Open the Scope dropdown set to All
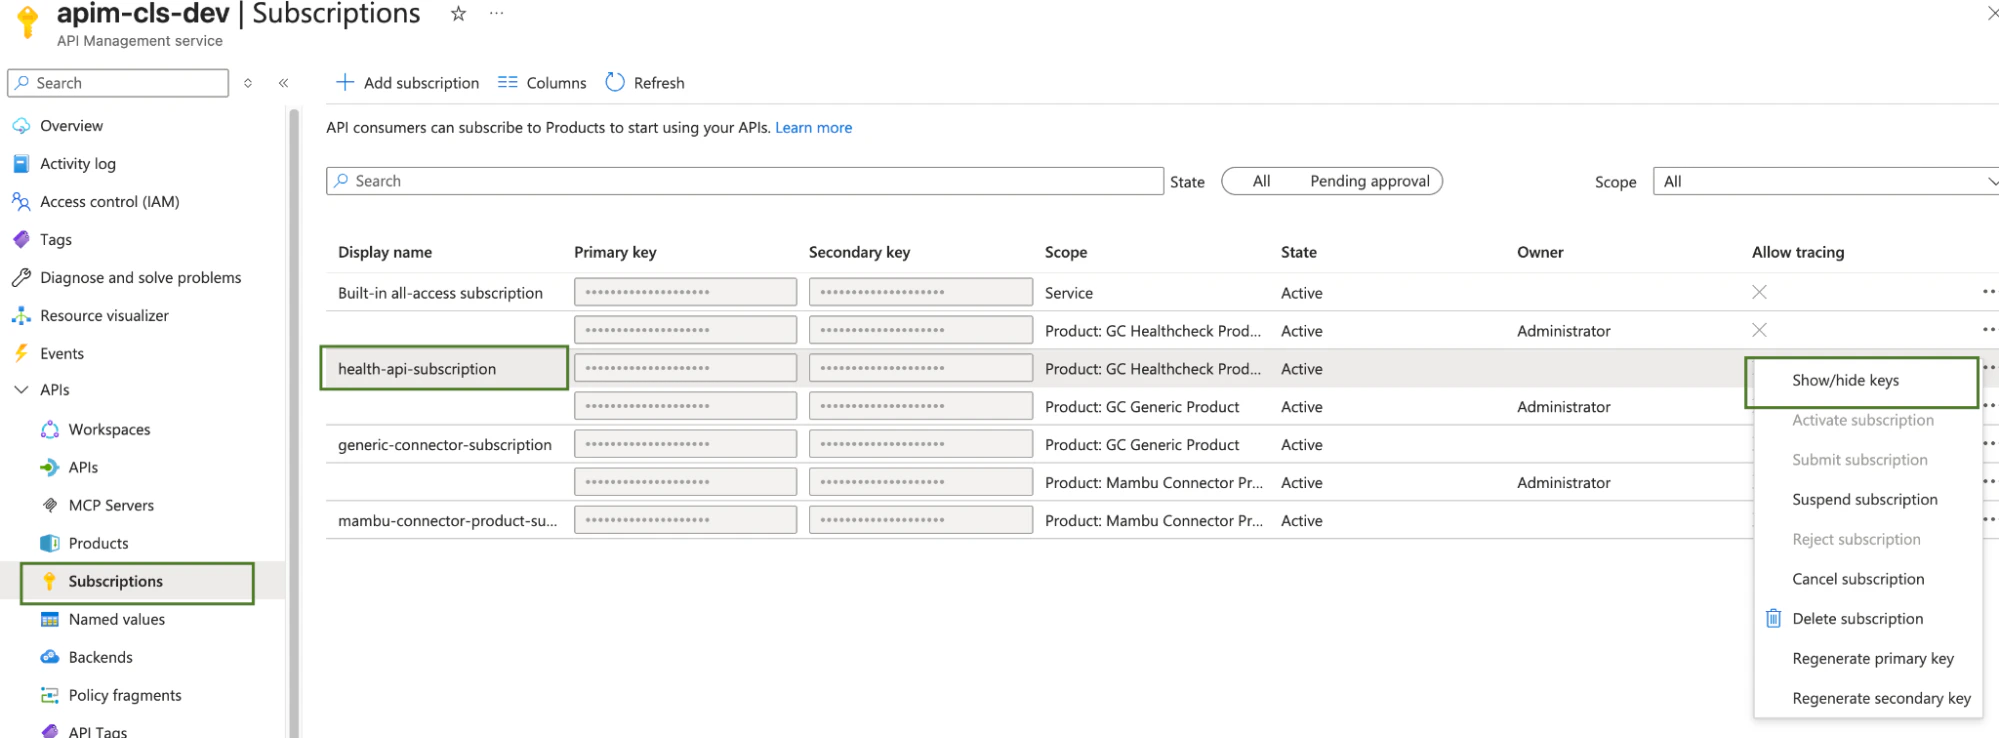 pyautogui.click(x=1826, y=182)
